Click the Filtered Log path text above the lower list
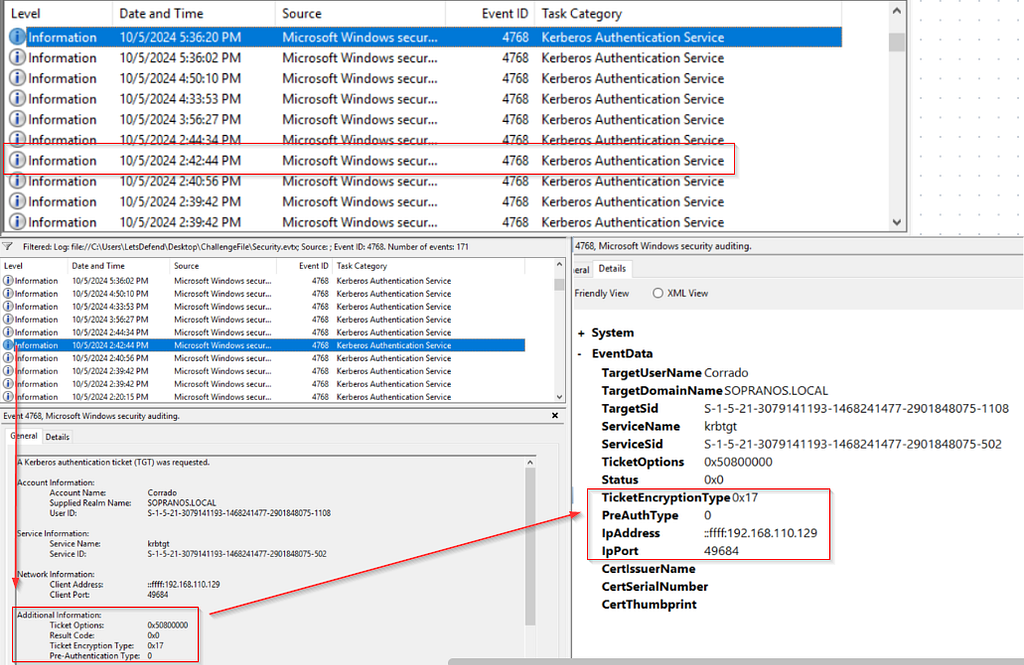Screen dimensions: 1024x665 246,247
